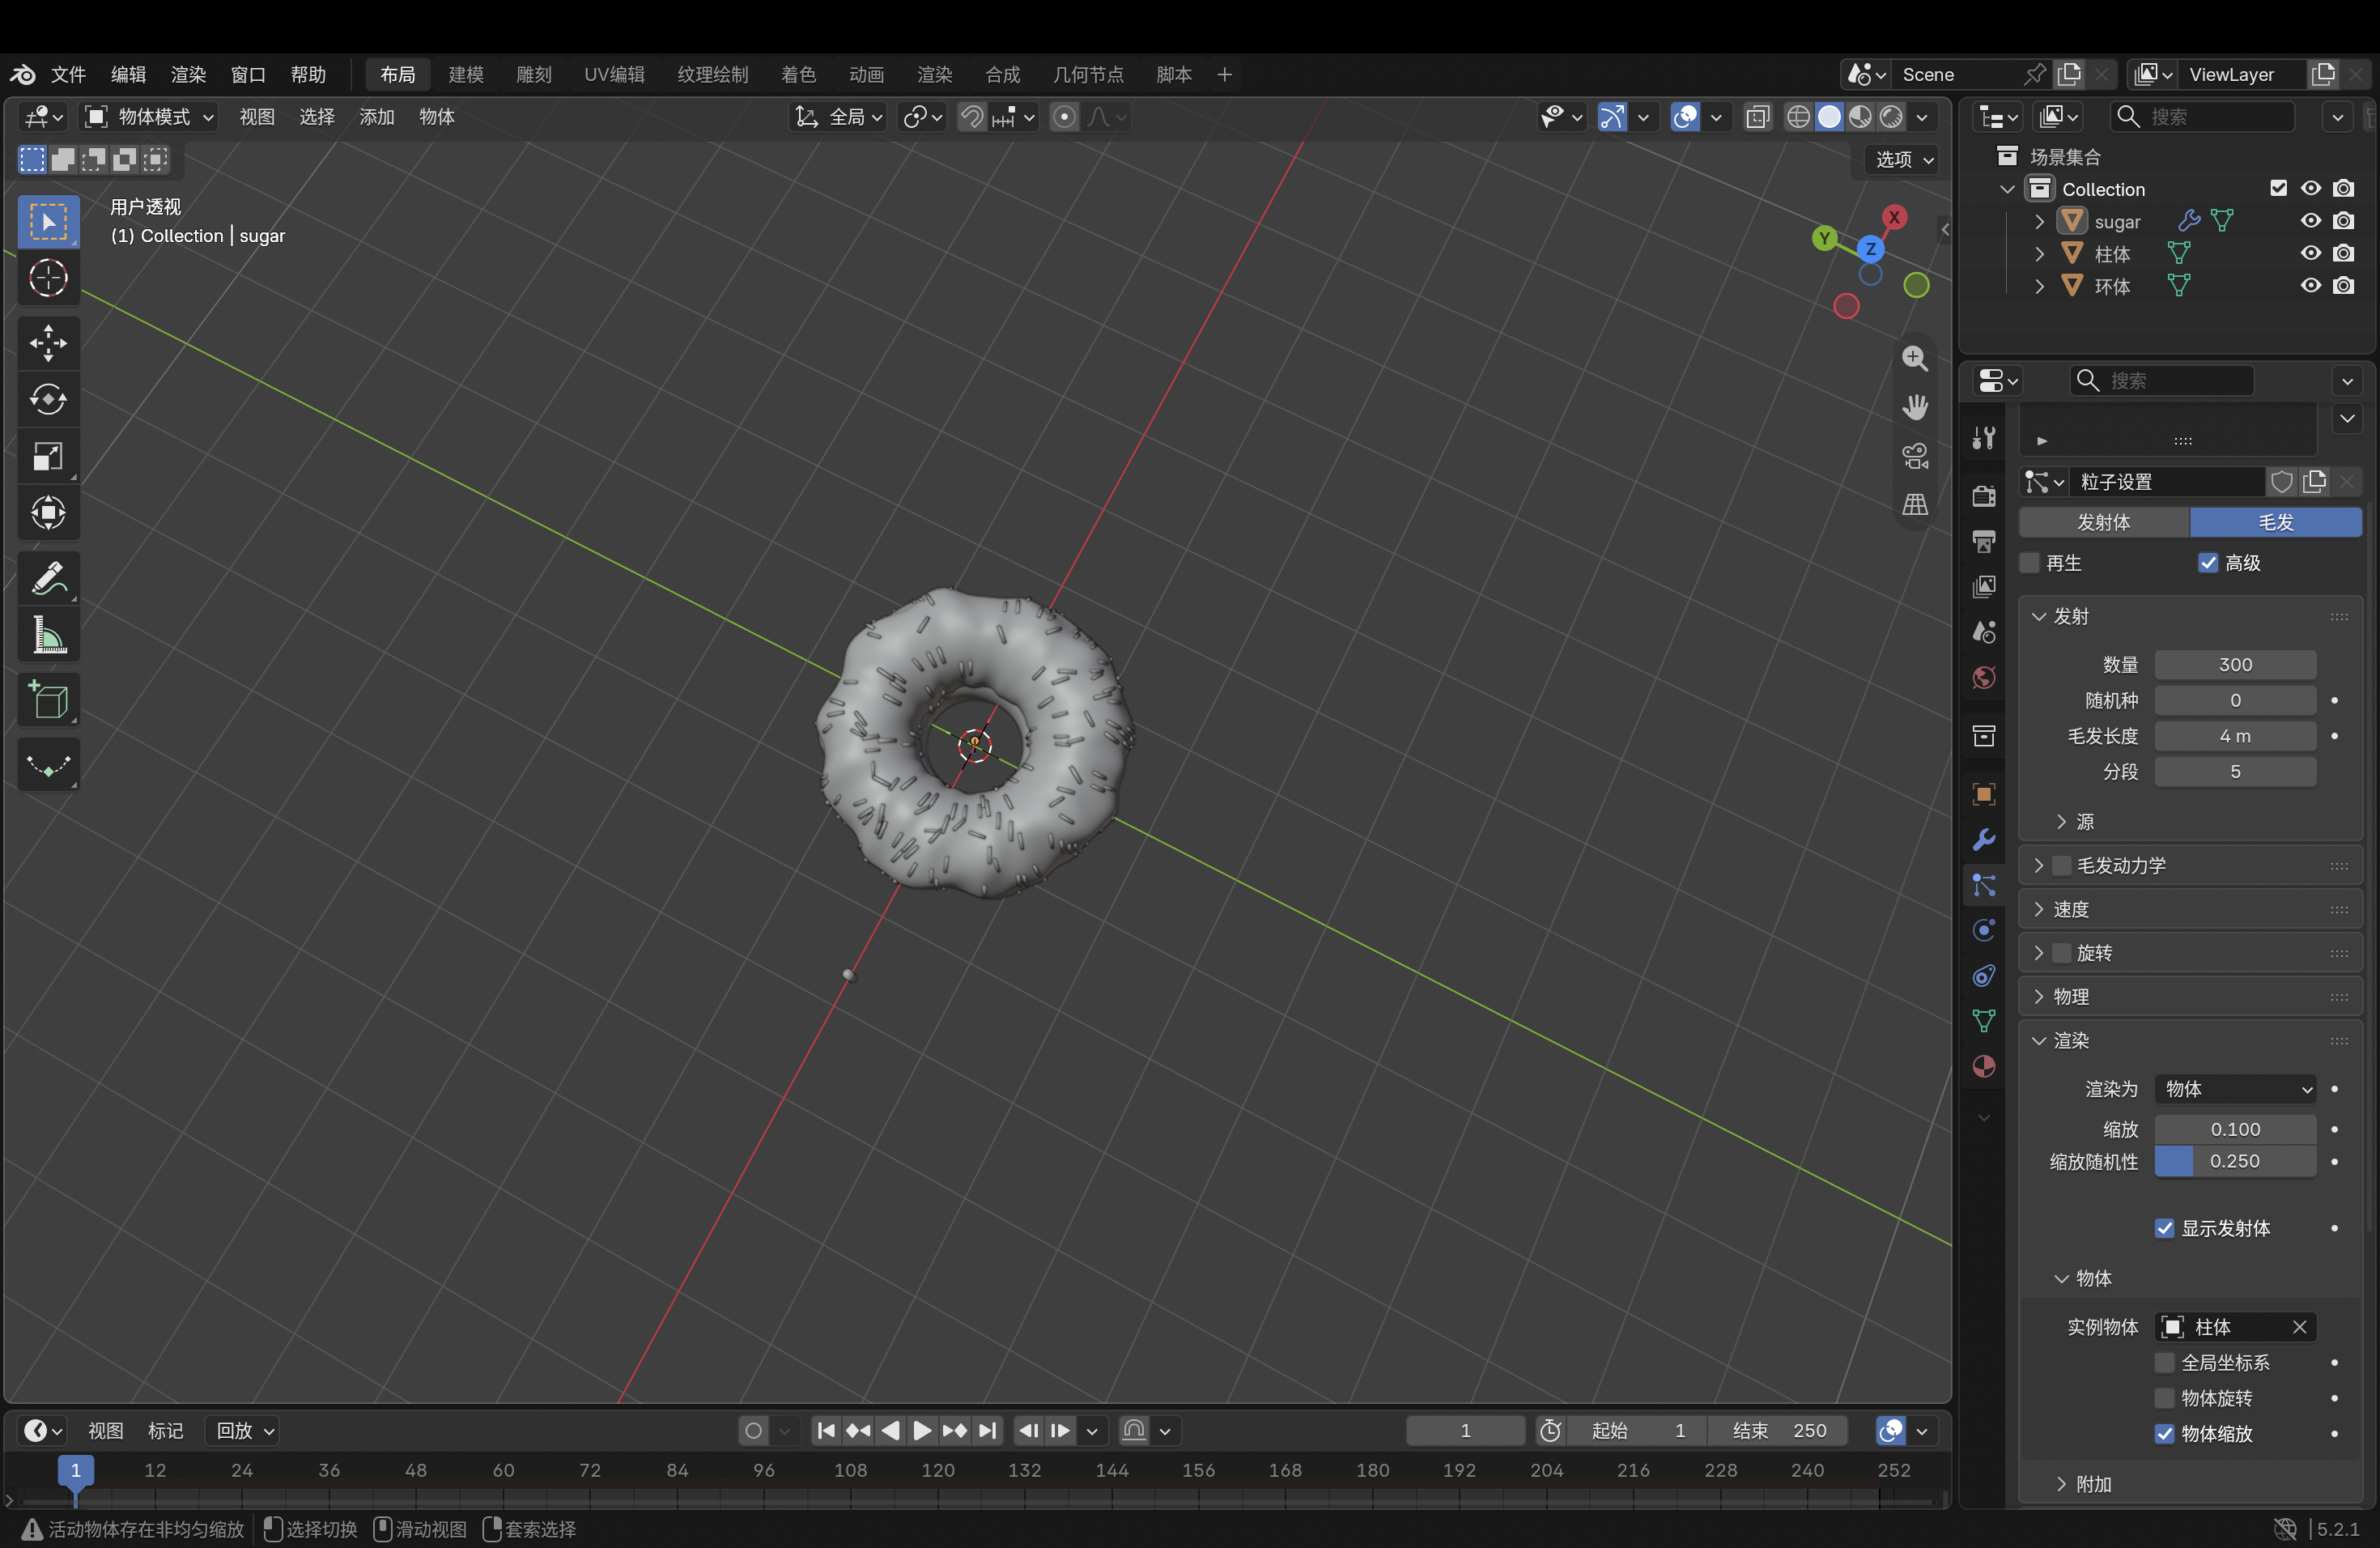Open the 编辑 menu
Viewport: 2380px width, 1548px height.
(128, 75)
